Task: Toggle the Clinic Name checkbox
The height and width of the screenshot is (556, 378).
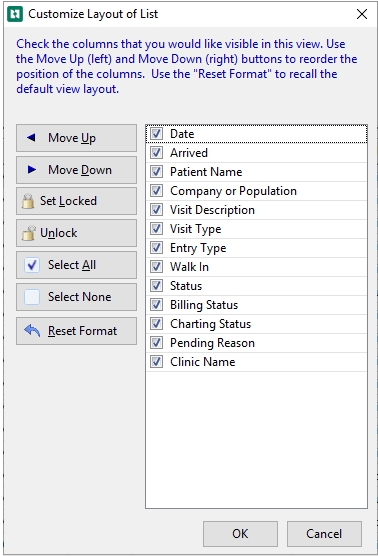Action: tap(156, 362)
